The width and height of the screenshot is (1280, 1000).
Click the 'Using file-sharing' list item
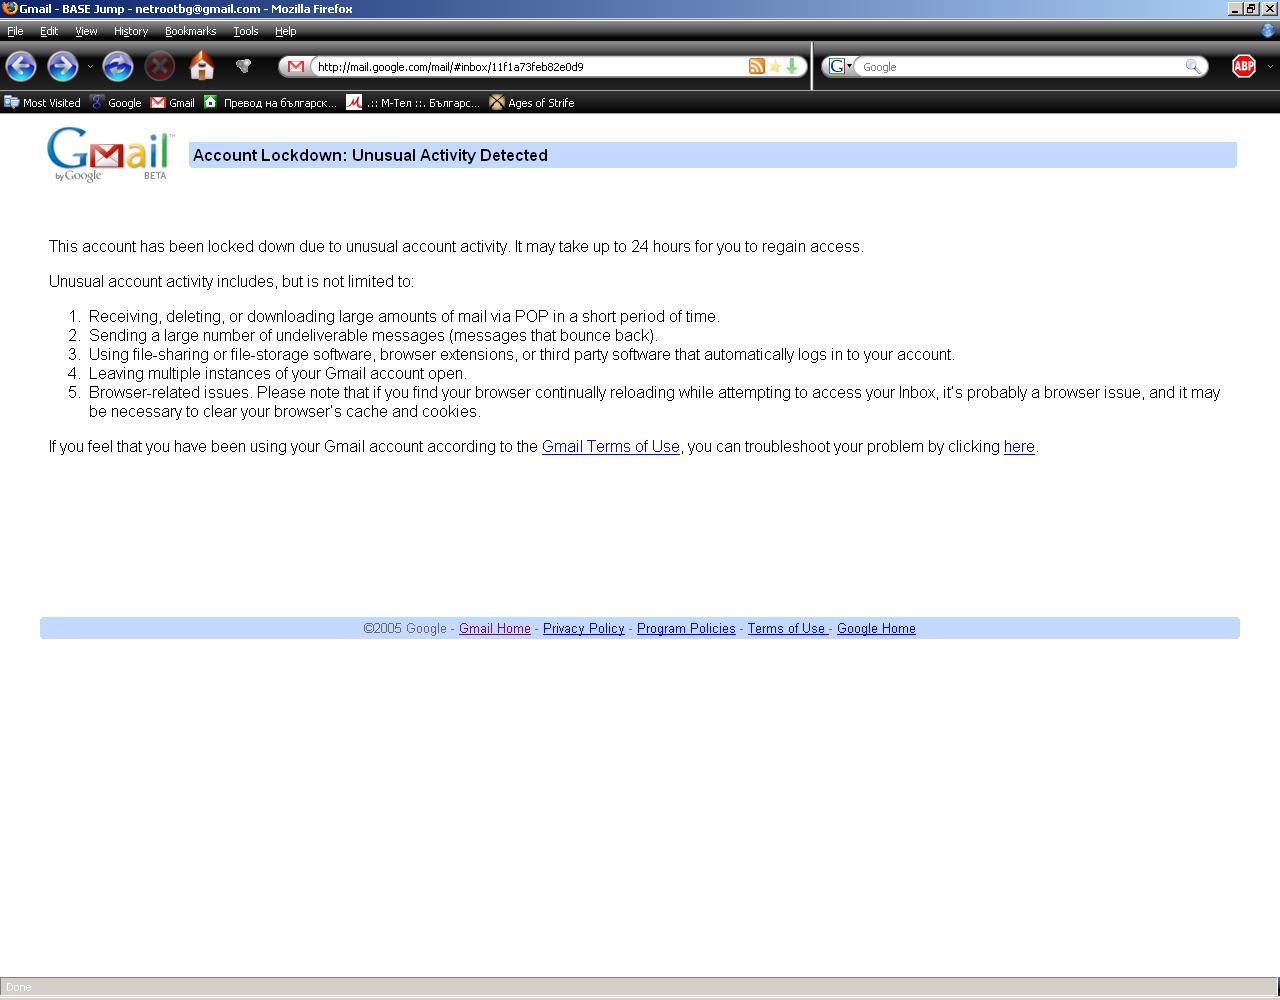[x=522, y=354]
